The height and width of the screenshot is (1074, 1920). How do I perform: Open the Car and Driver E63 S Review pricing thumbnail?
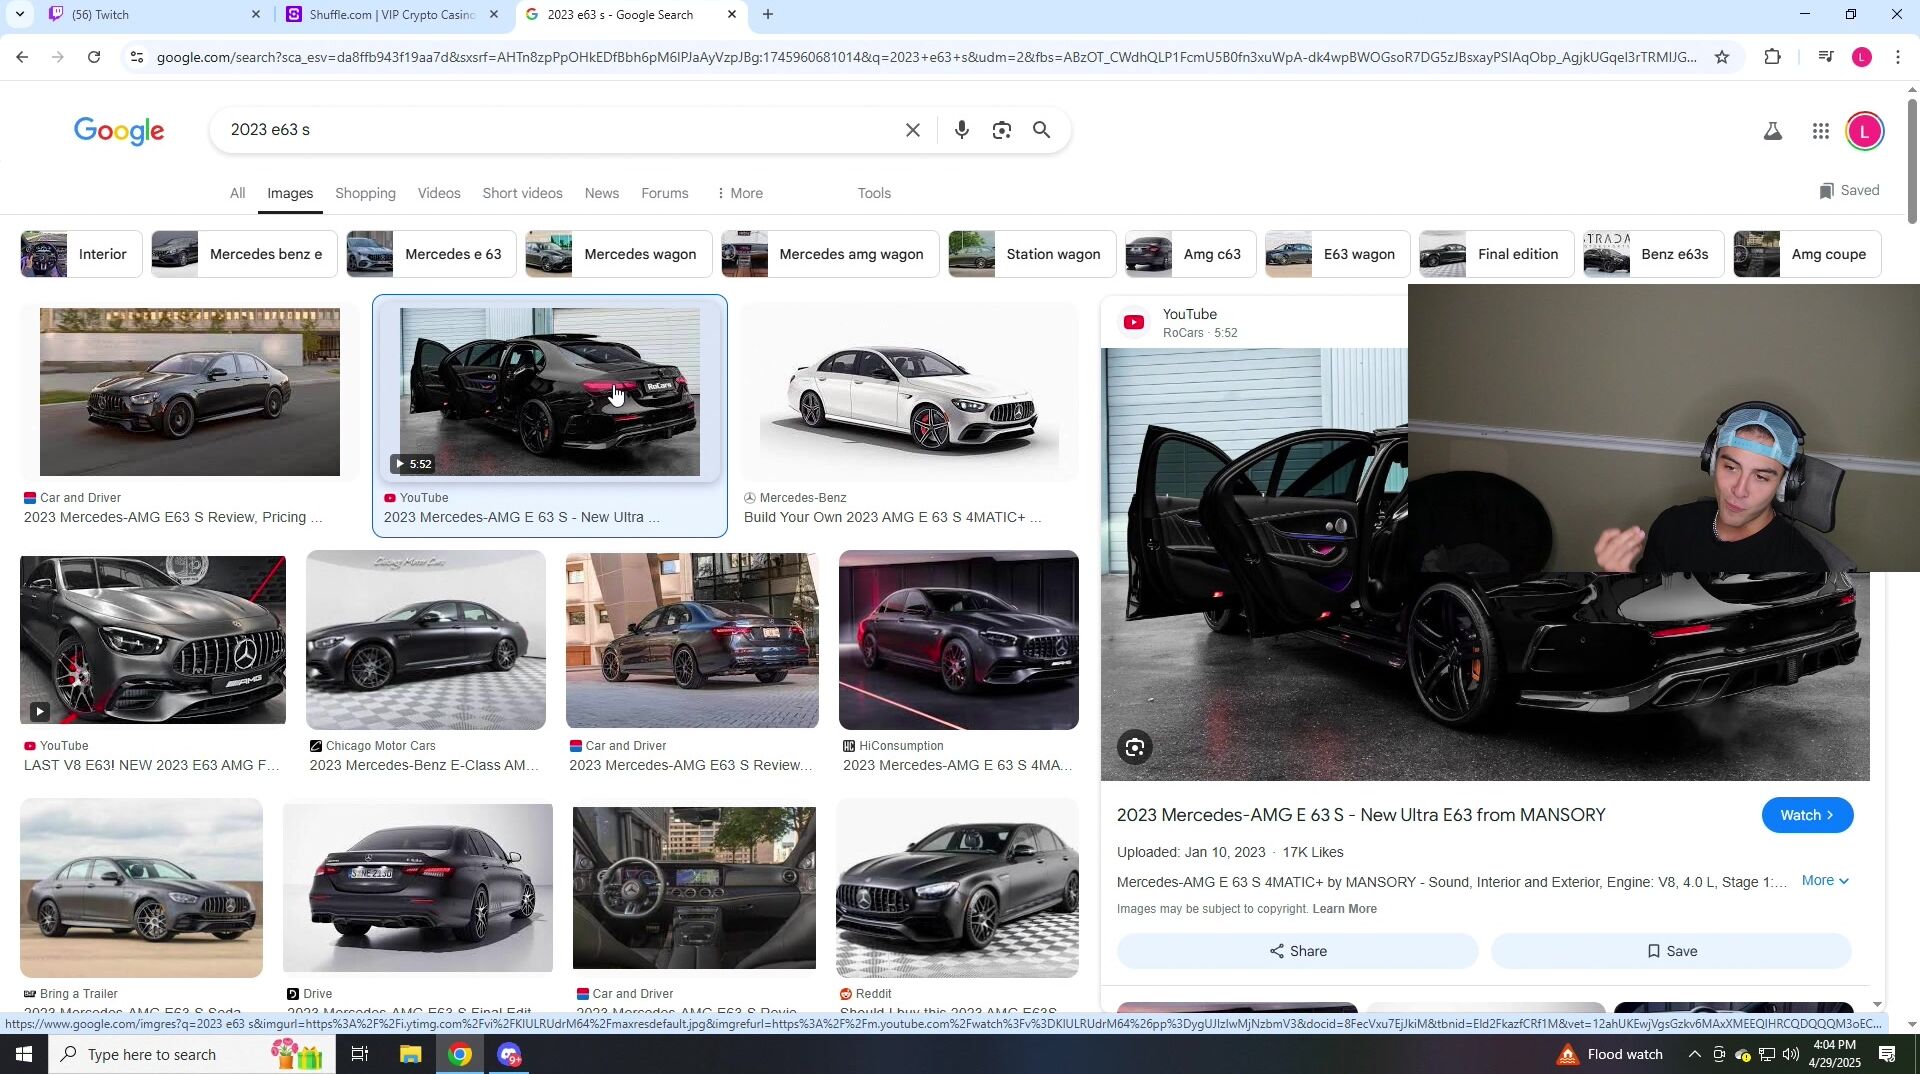(x=190, y=392)
